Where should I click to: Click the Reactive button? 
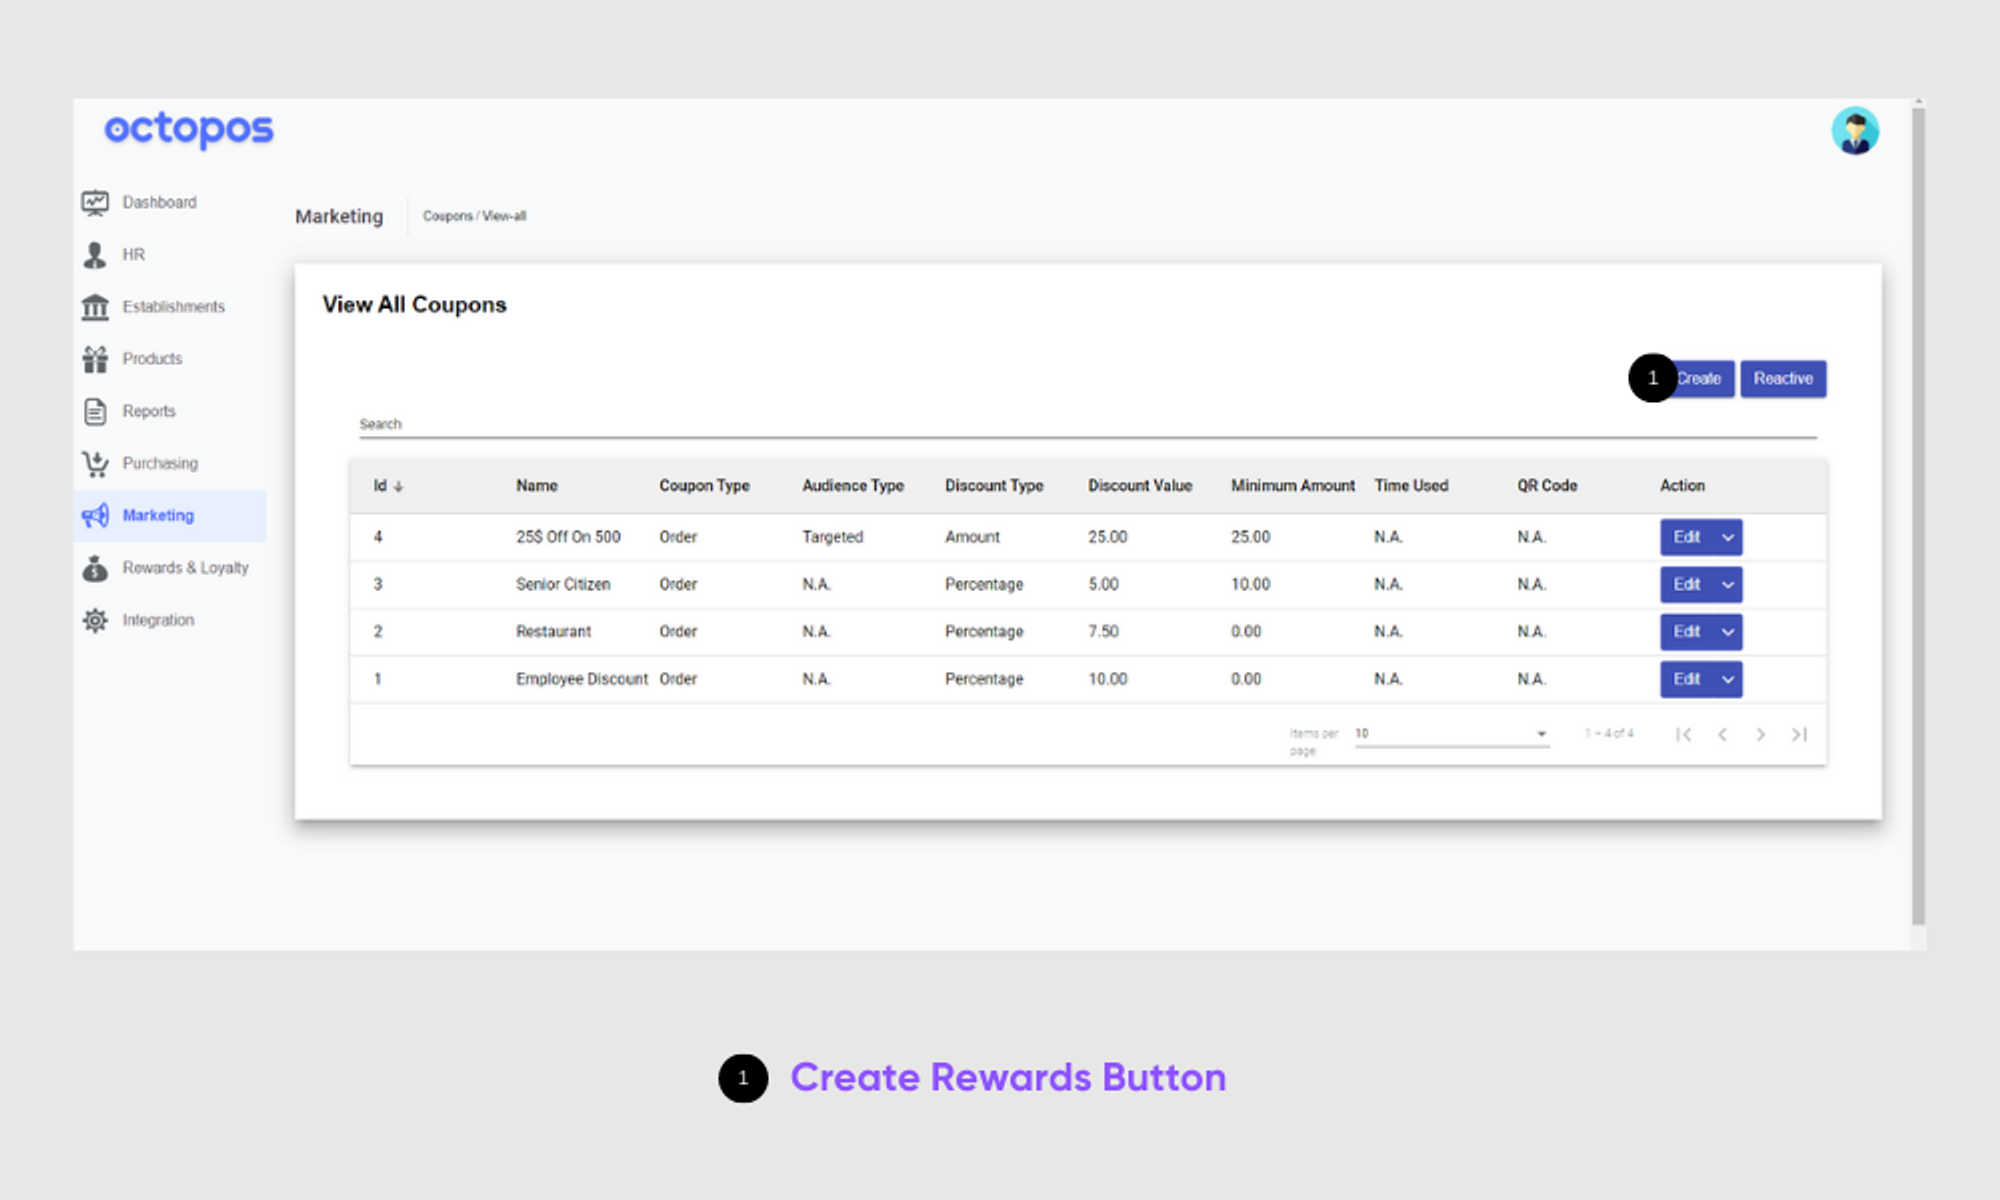[1783, 379]
